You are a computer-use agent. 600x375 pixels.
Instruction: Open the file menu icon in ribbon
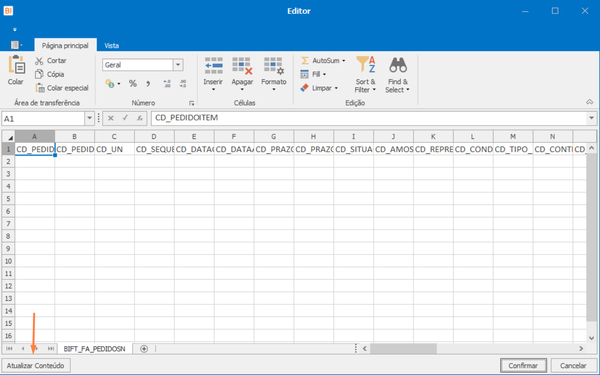(x=16, y=45)
